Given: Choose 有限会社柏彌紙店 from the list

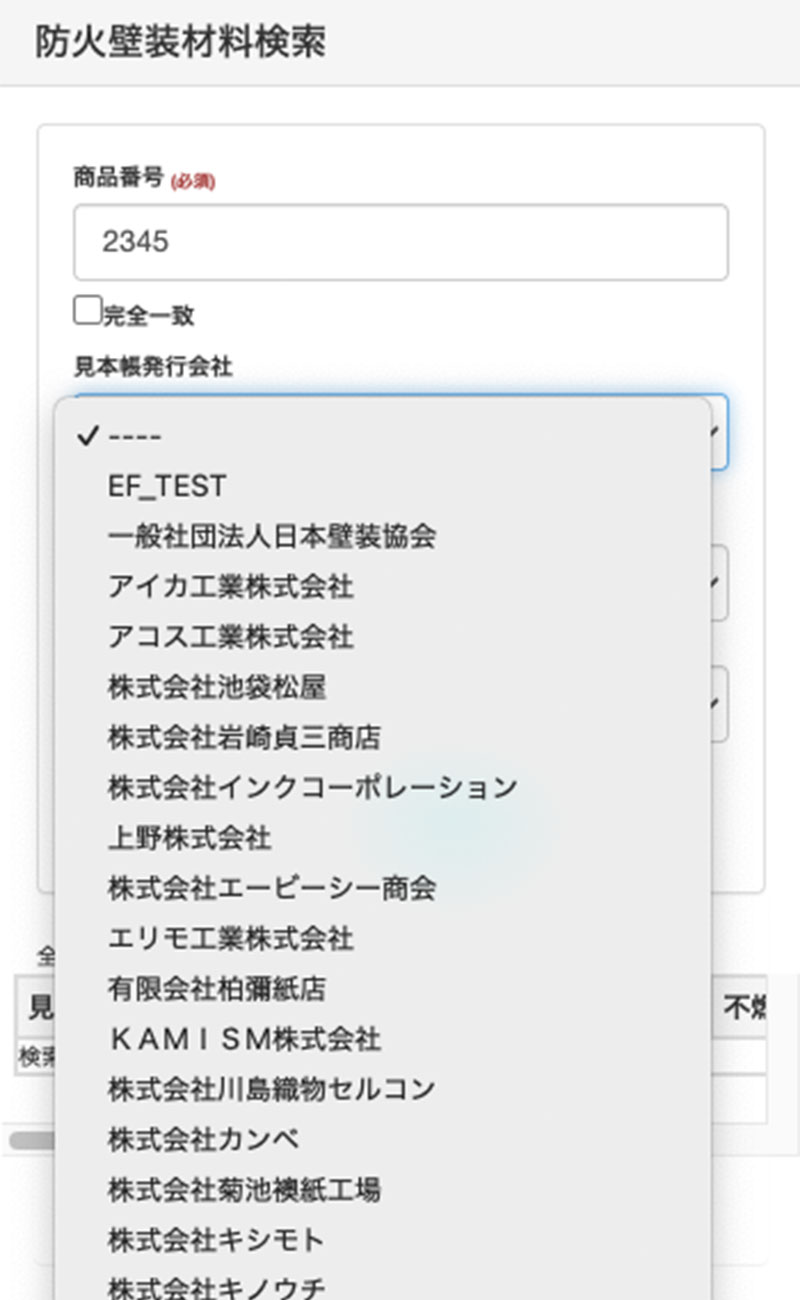Looking at the screenshot, I should [x=216, y=989].
